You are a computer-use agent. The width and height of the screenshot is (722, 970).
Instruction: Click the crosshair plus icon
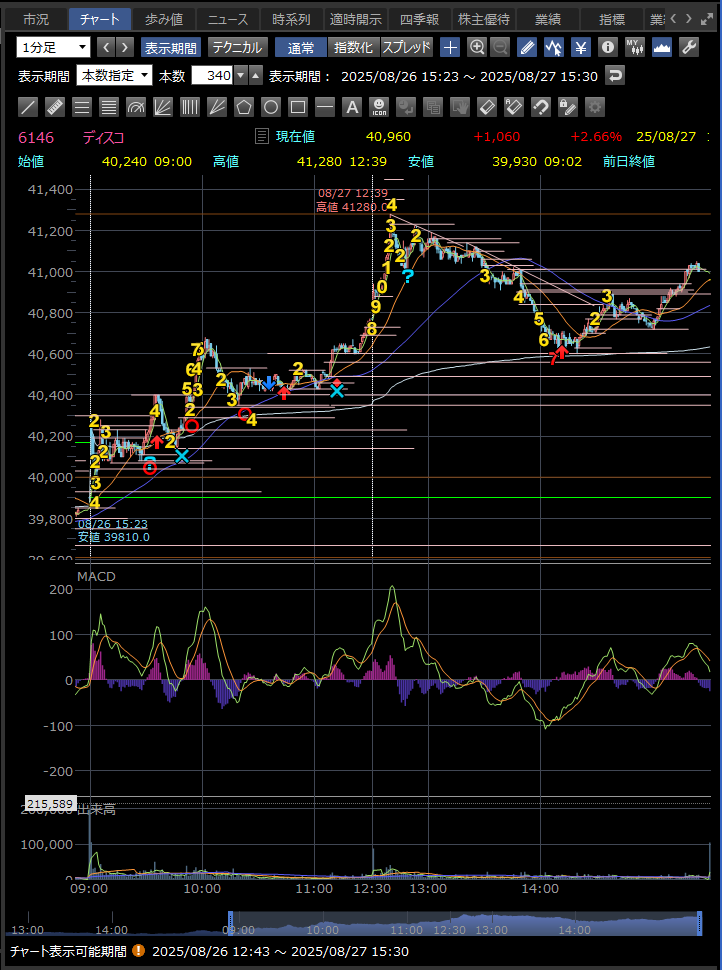pos(450,47)
